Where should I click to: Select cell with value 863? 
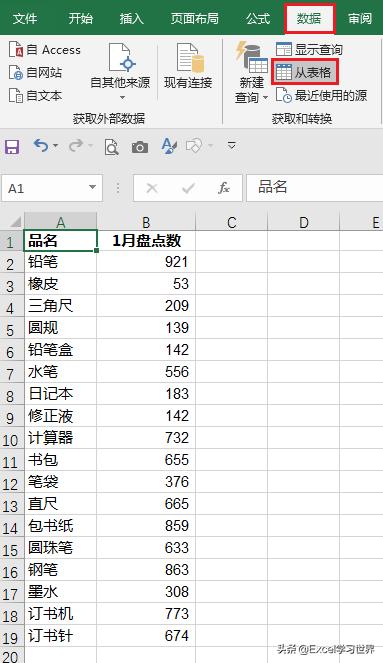(146, 570)
